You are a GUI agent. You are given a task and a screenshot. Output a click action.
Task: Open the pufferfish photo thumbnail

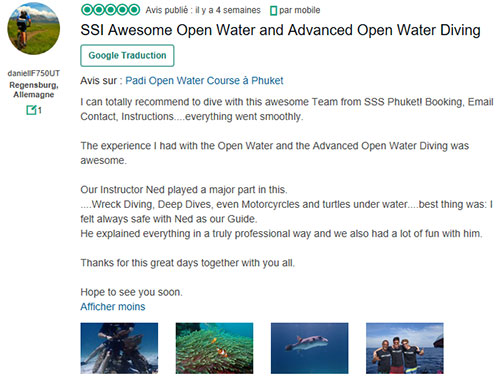tap(309, 348)
